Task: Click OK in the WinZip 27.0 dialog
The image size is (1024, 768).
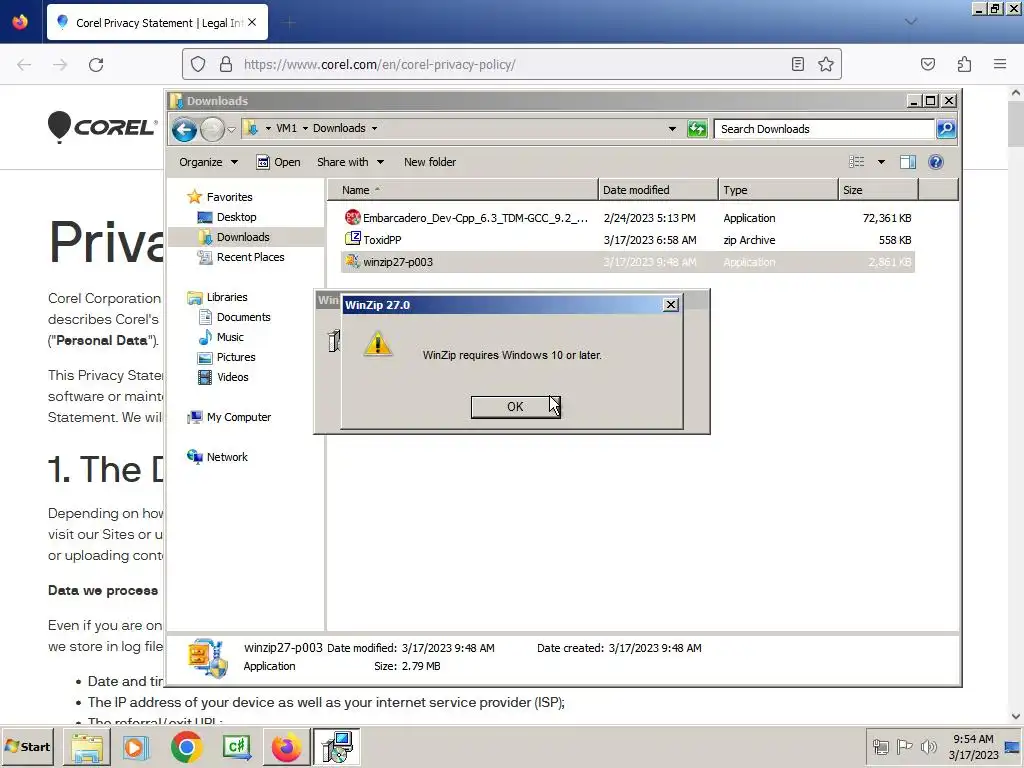Action: coord(515,406)
